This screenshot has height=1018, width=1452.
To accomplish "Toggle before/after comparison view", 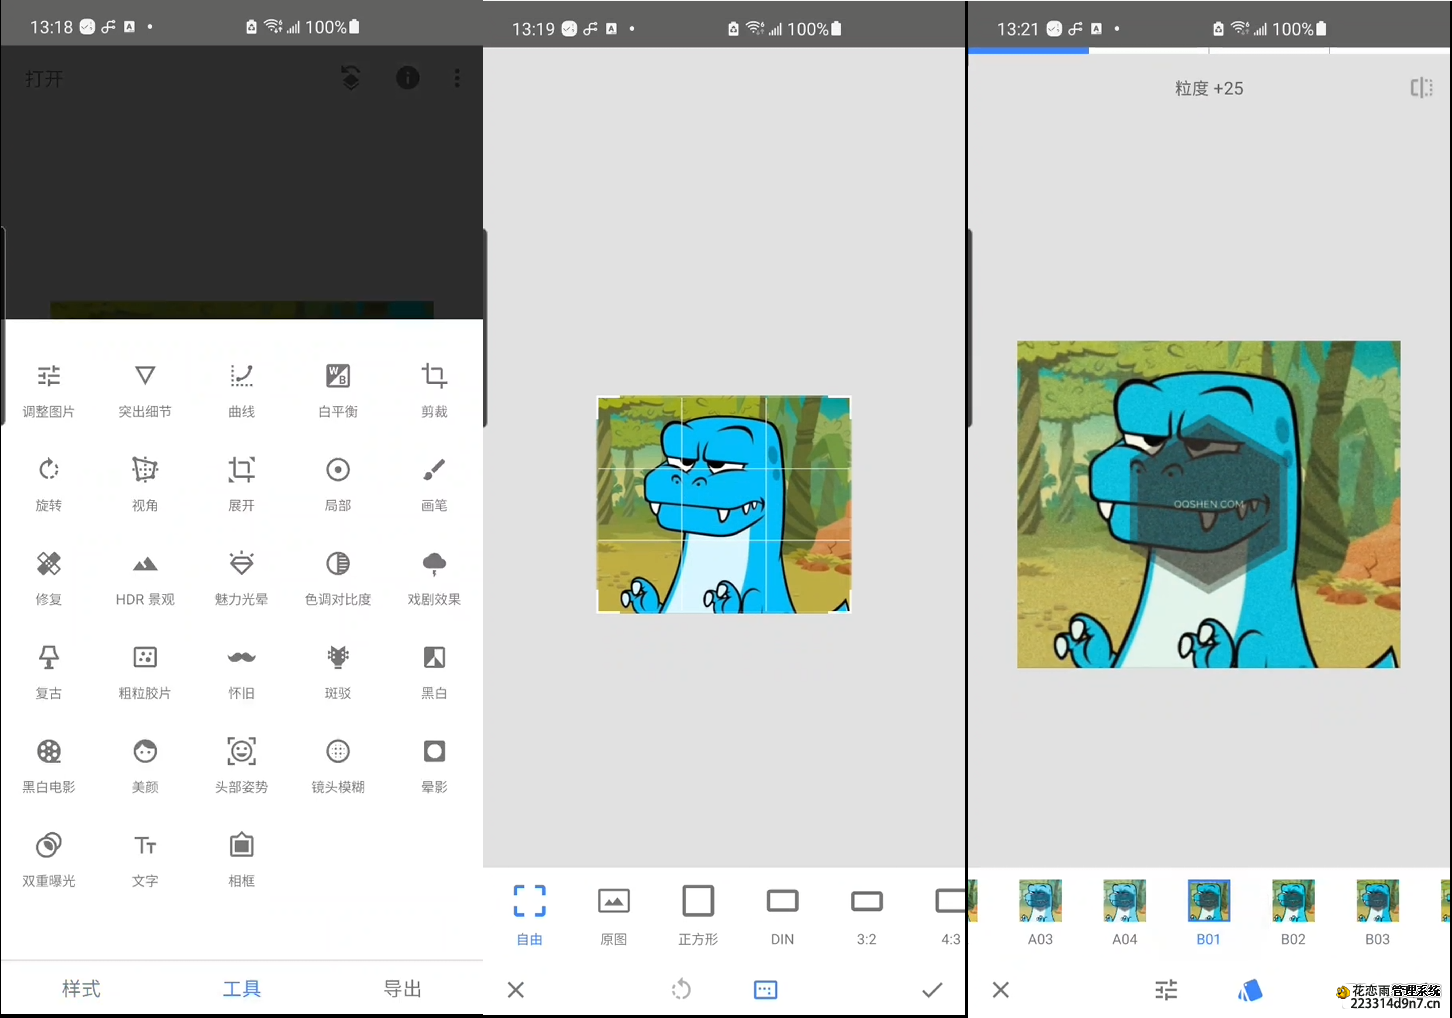I will point(1421,88).
